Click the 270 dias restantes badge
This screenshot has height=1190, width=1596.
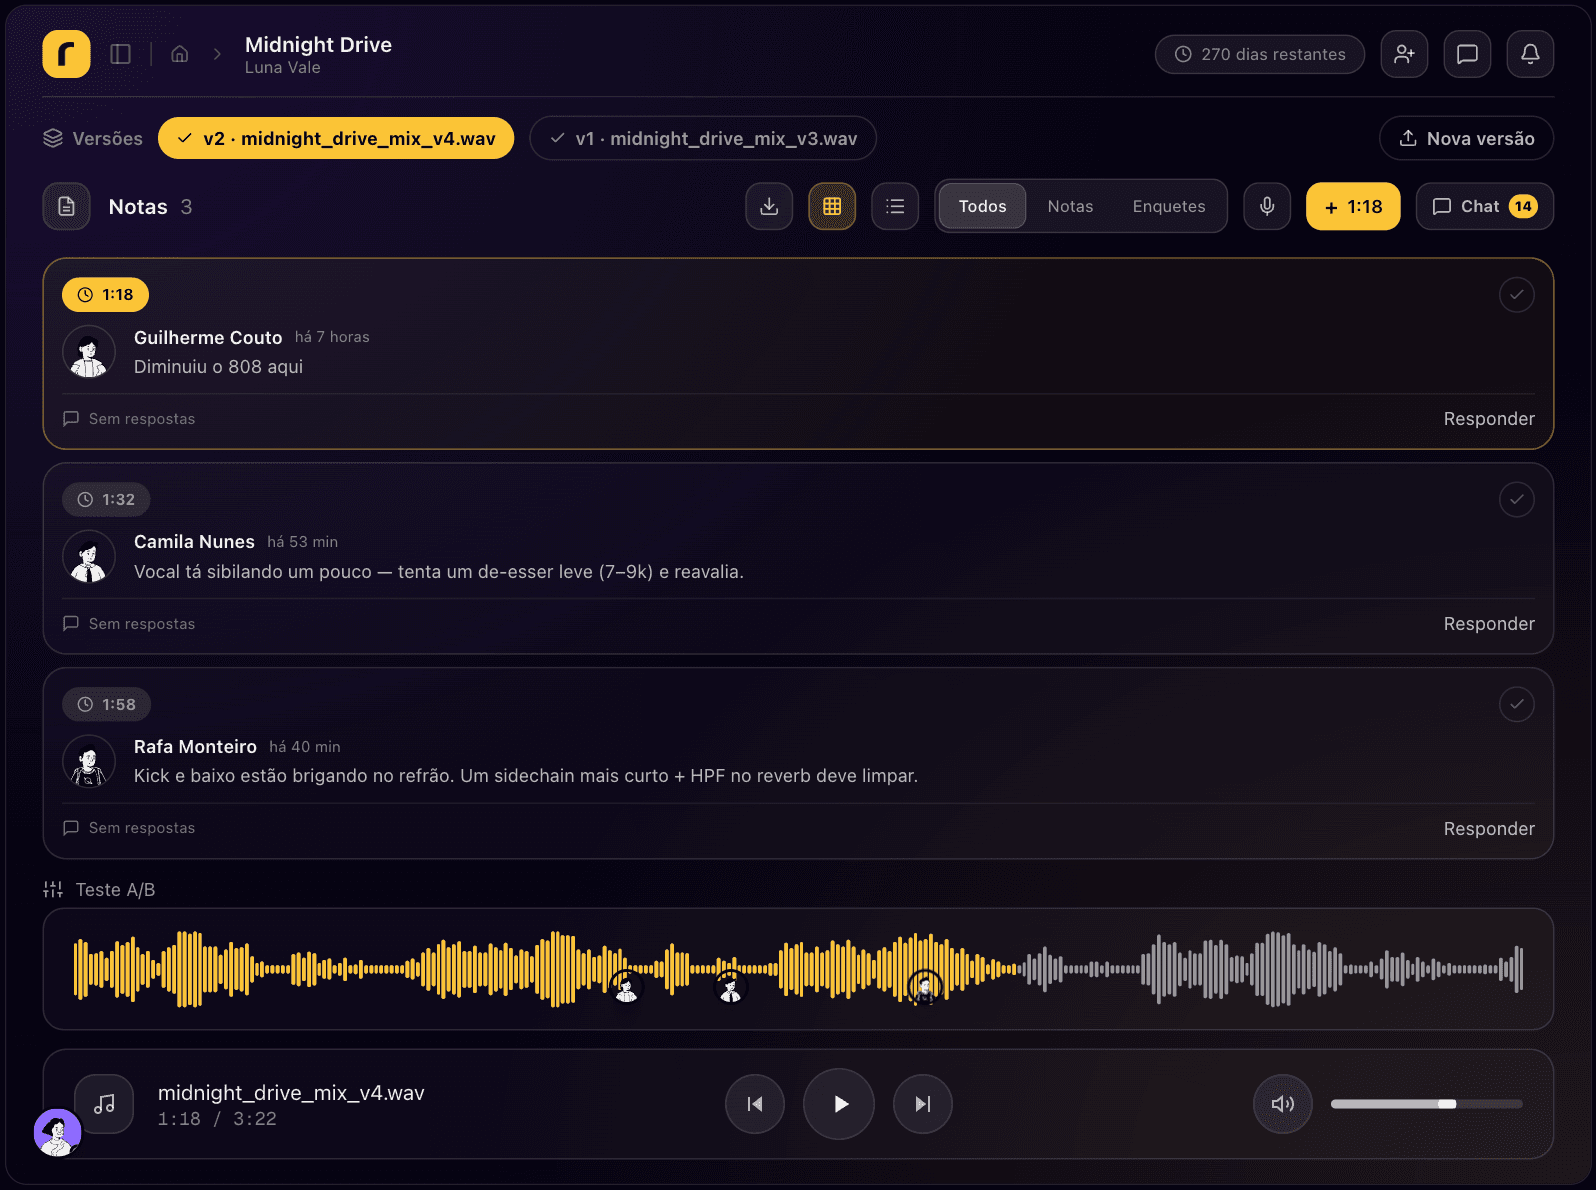pyautogui.click(x=1260, y=54)
